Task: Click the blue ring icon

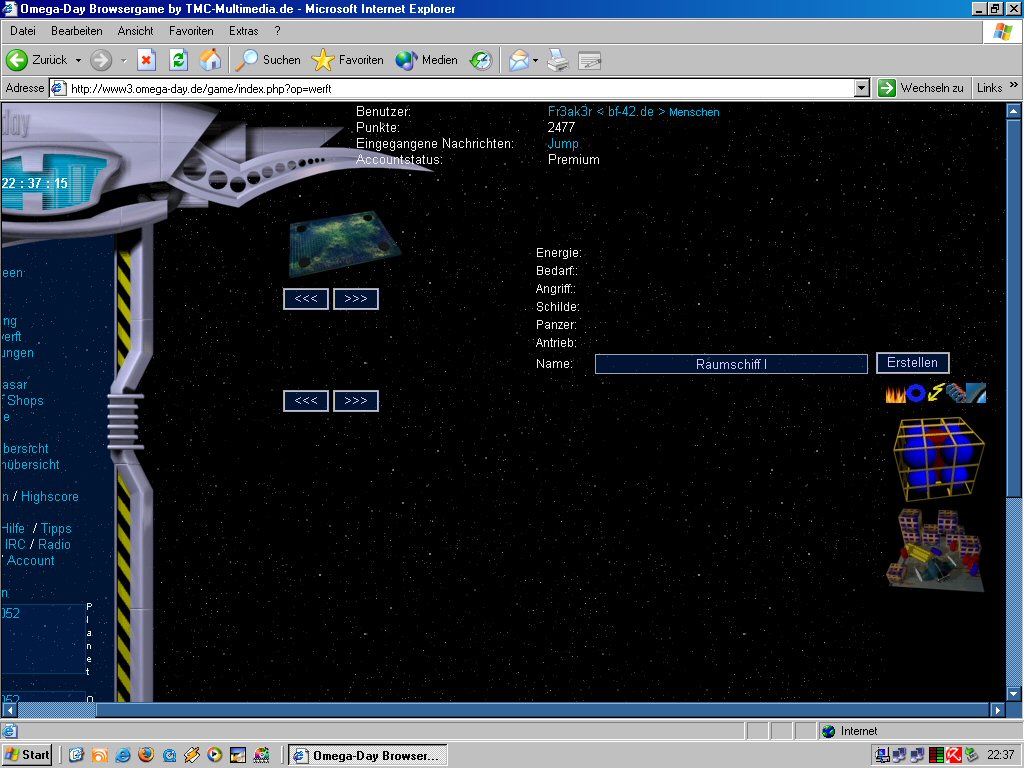Action: tap(916, 393)
